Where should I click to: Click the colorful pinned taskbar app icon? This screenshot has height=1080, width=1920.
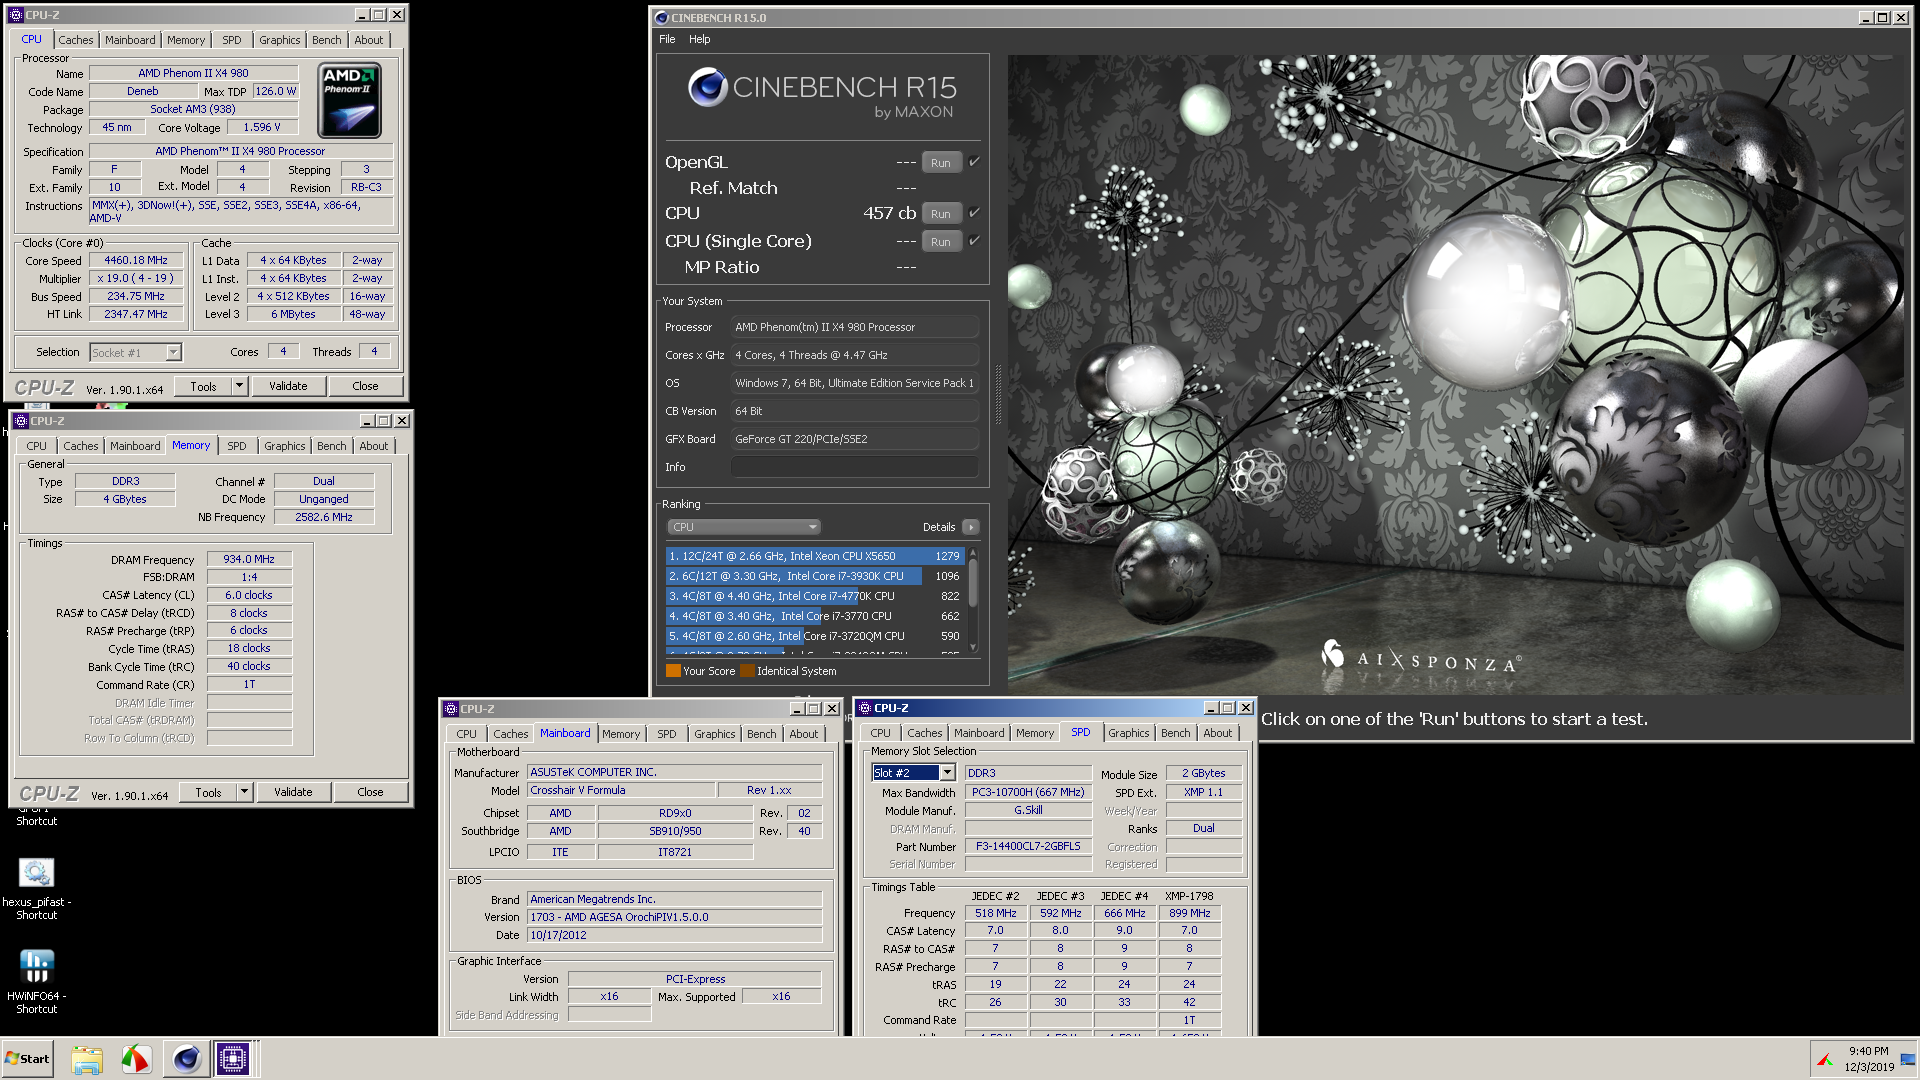tap(136, 1059)
